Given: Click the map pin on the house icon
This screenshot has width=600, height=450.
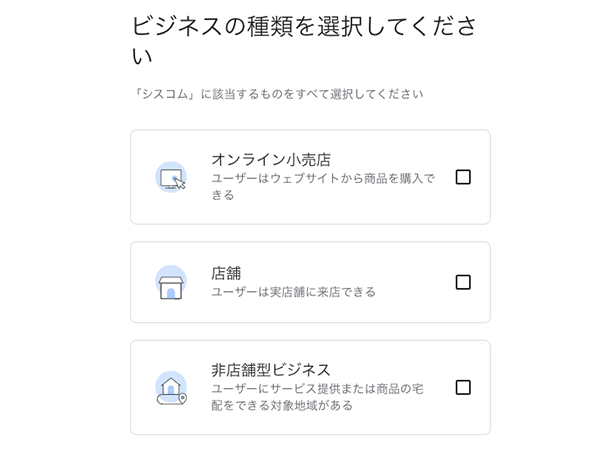Looking at the screenshot, I should coord(183,401).
